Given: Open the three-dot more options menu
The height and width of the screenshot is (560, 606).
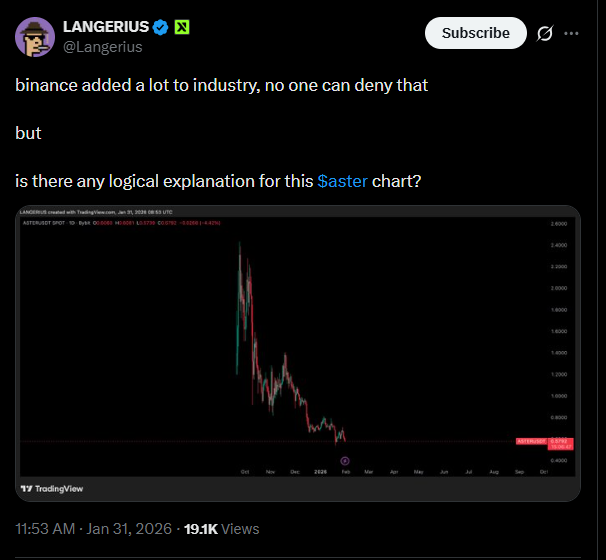Looking at the screenshot, I should click(x=571, y=33).
